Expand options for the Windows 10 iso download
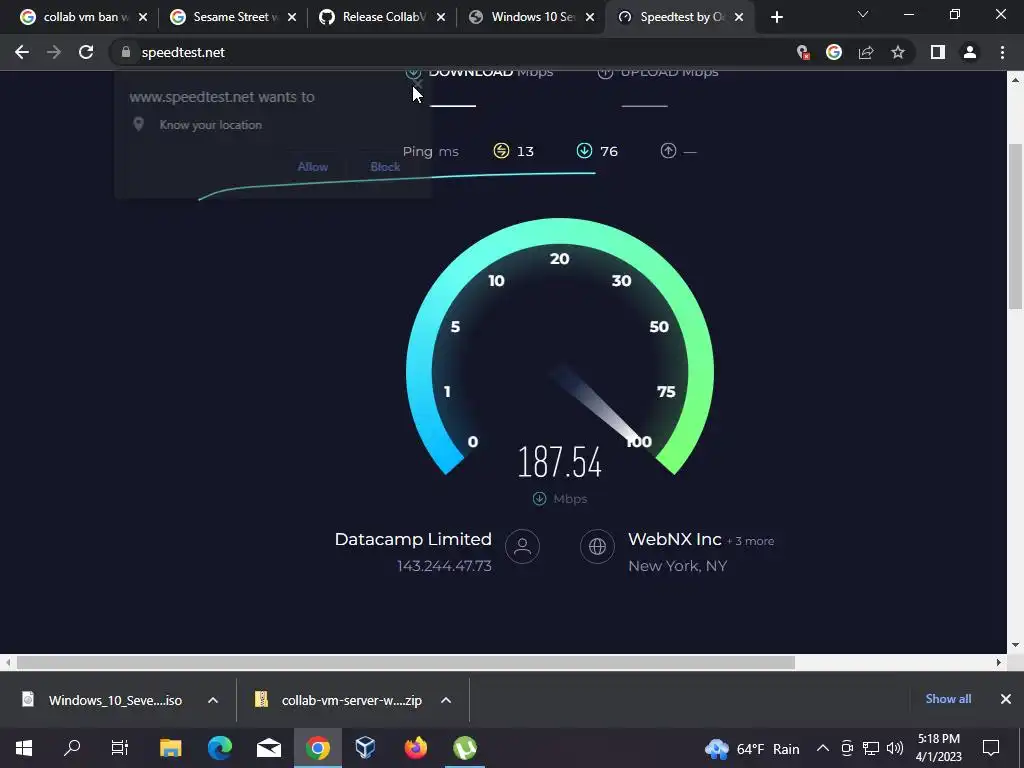 [213, 700]
